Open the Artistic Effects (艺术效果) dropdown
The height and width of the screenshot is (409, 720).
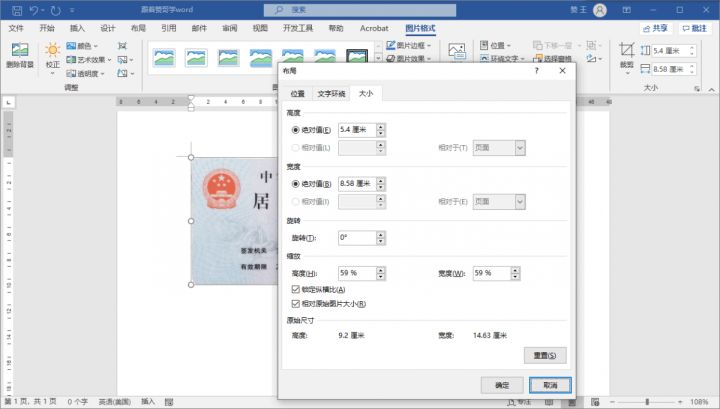point(89,60)
